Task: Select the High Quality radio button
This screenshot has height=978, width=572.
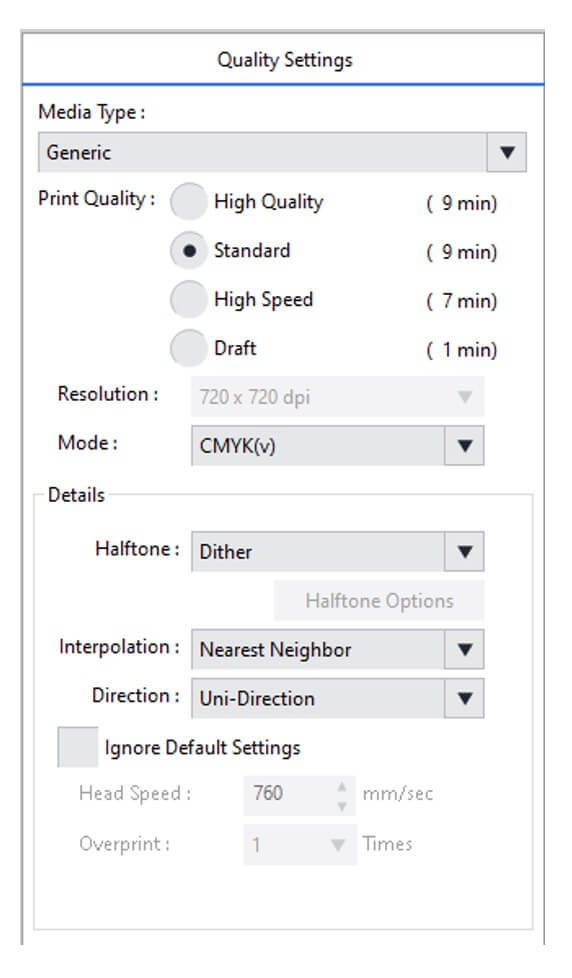Action: point(188,201)
